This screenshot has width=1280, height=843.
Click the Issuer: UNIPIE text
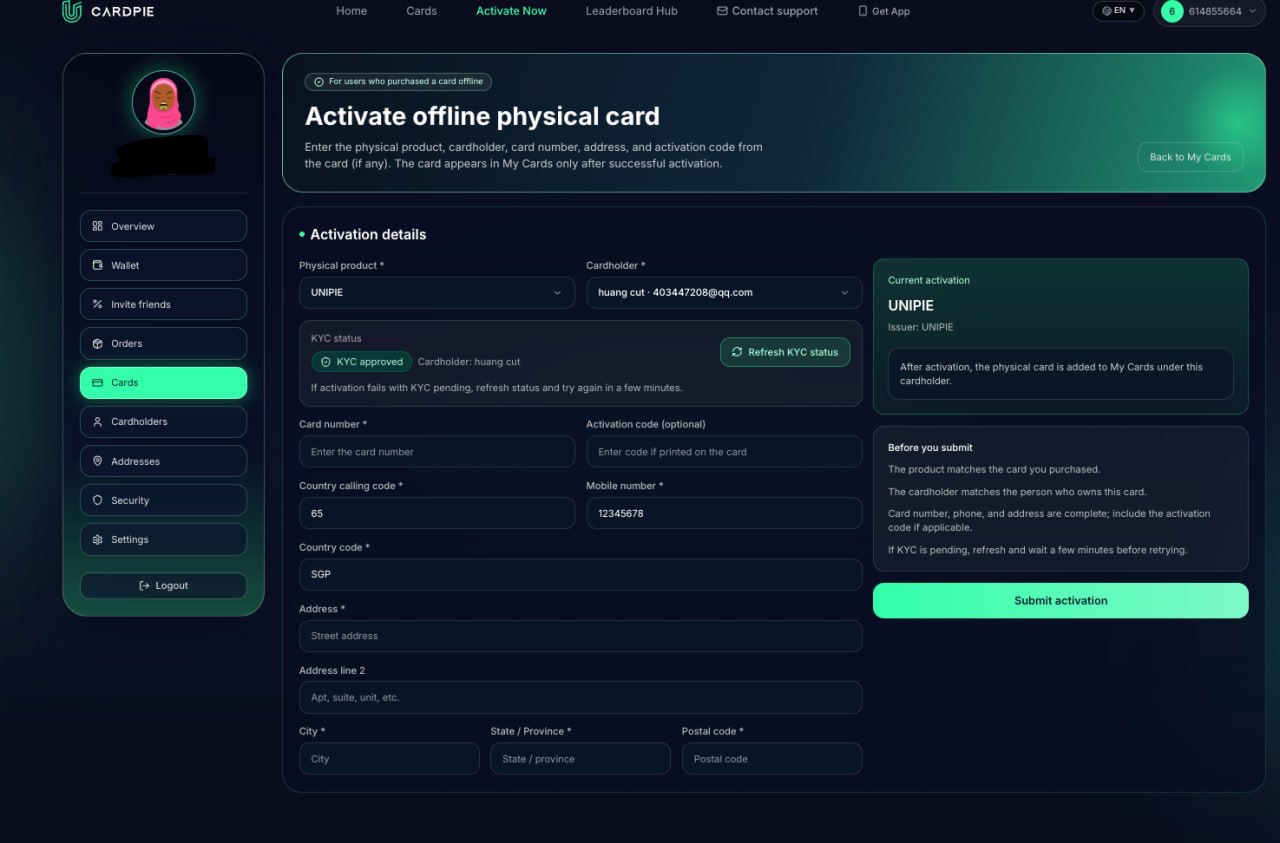(920, 327)
